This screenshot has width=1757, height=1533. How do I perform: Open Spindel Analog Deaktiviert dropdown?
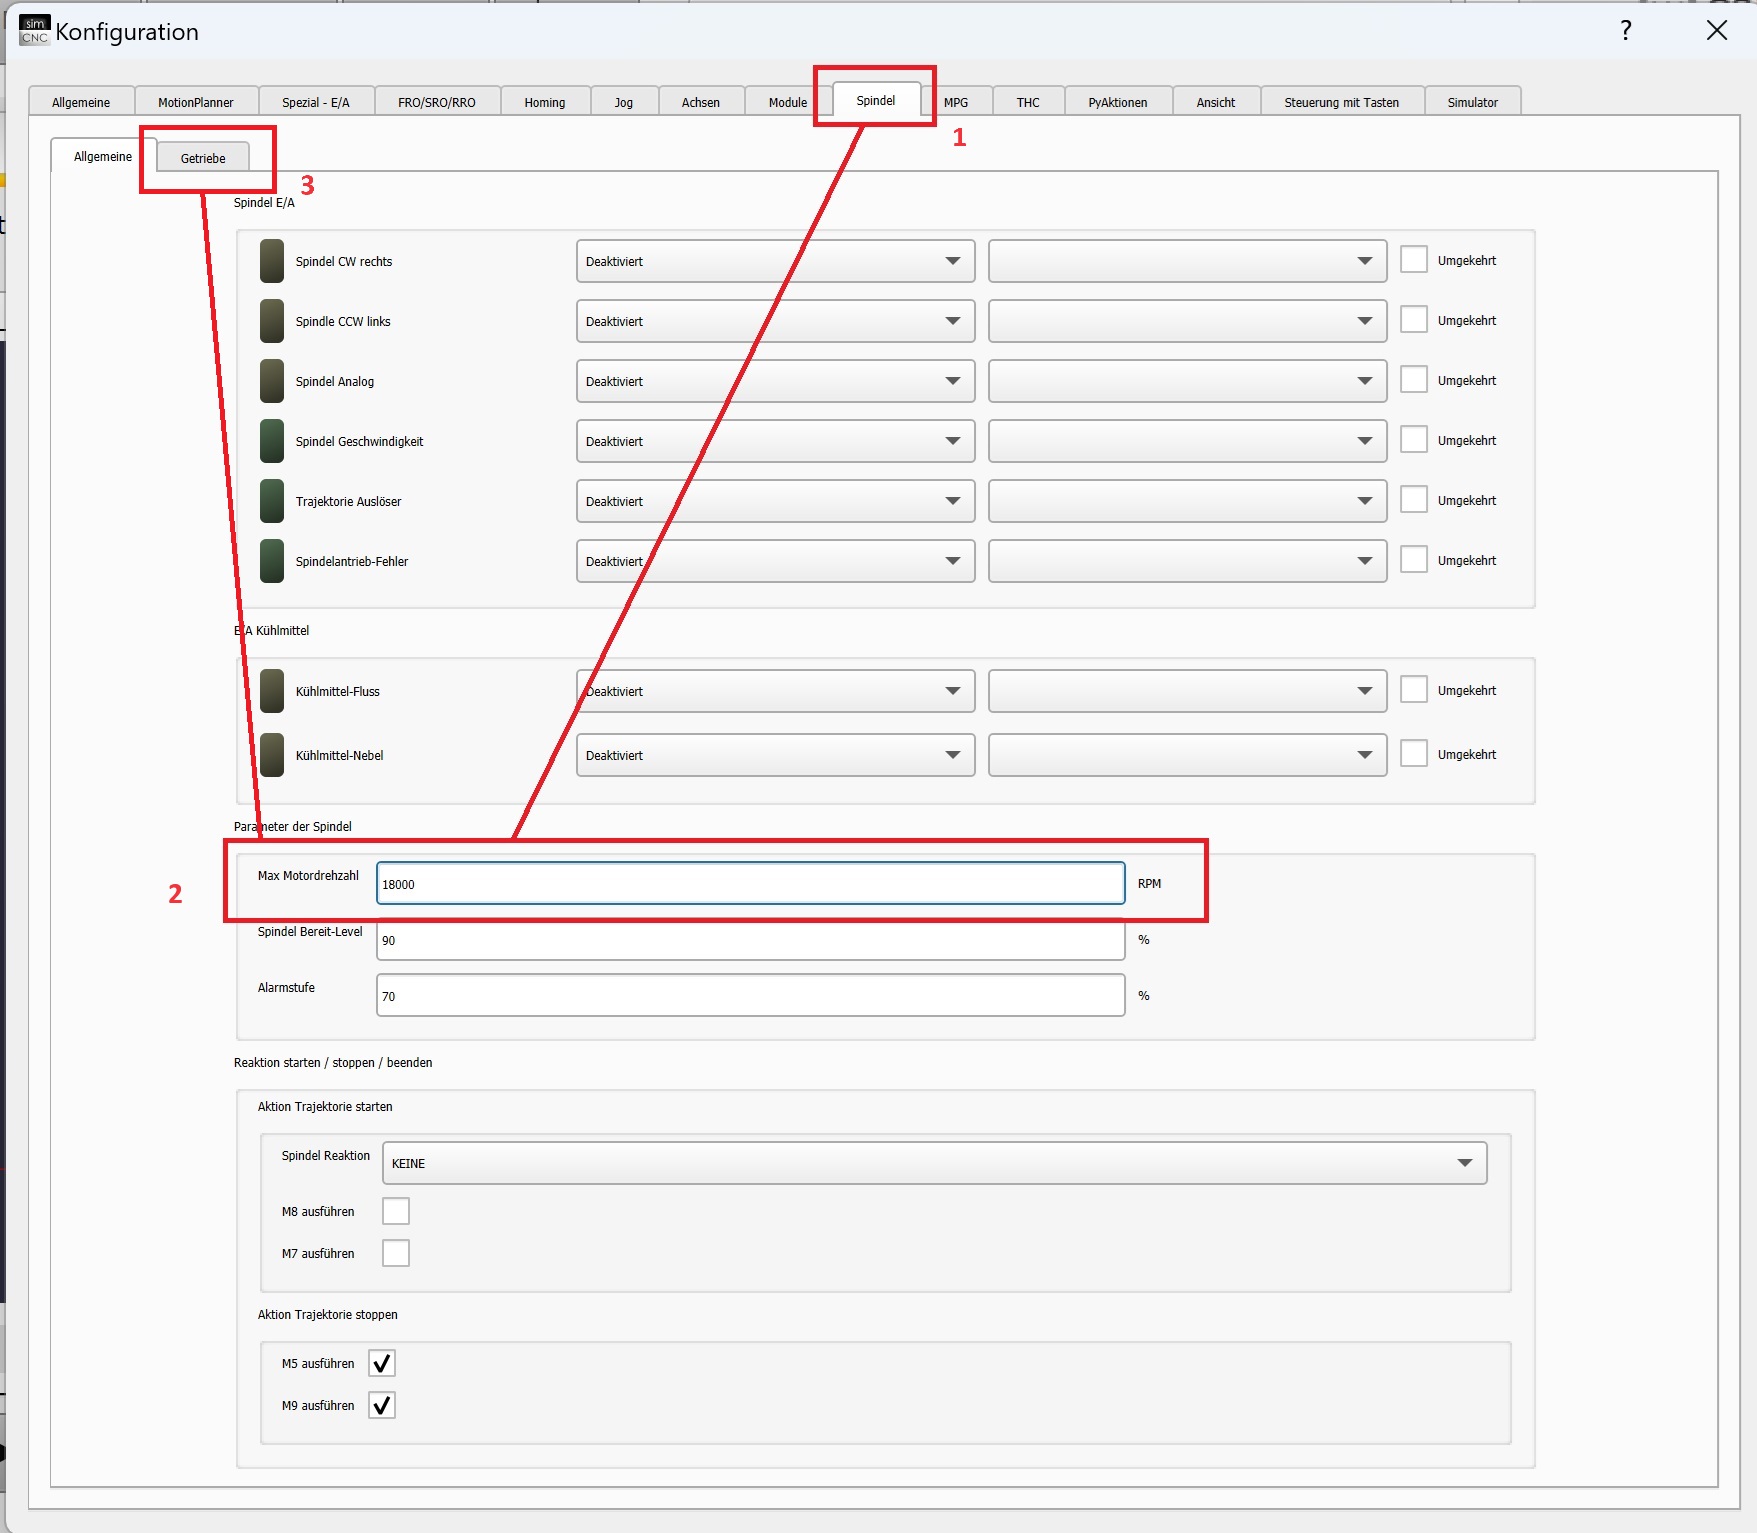[775, 381]
